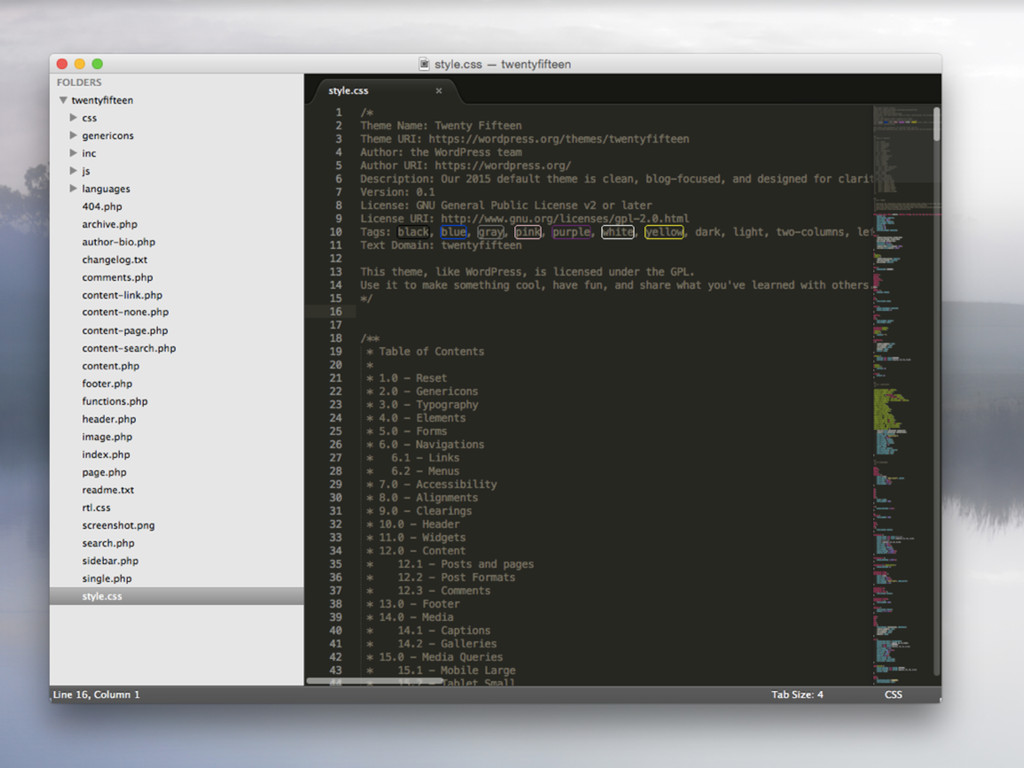1024x768 pixels.
Task: Click the horizontal editor scrollbar
Action: click(377, 681)
